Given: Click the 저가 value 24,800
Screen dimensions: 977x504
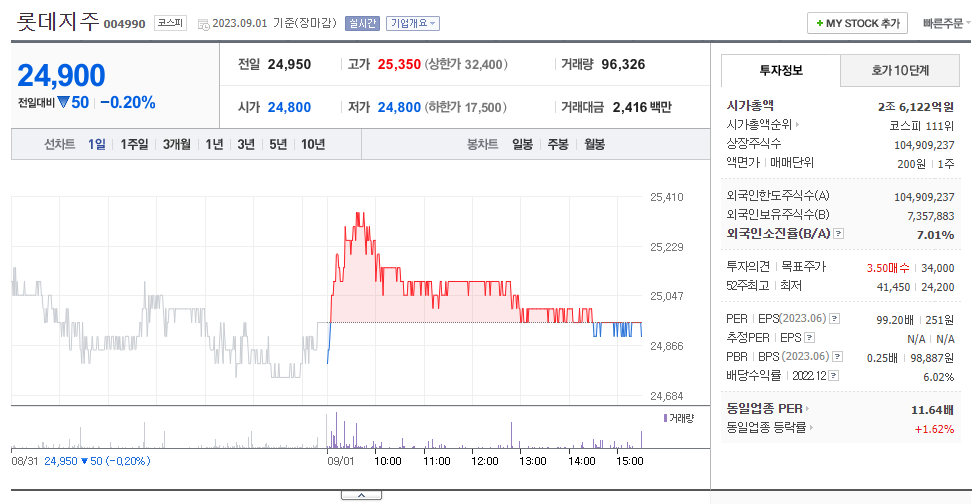Looking at the screenshot, I should pos(399,107).
